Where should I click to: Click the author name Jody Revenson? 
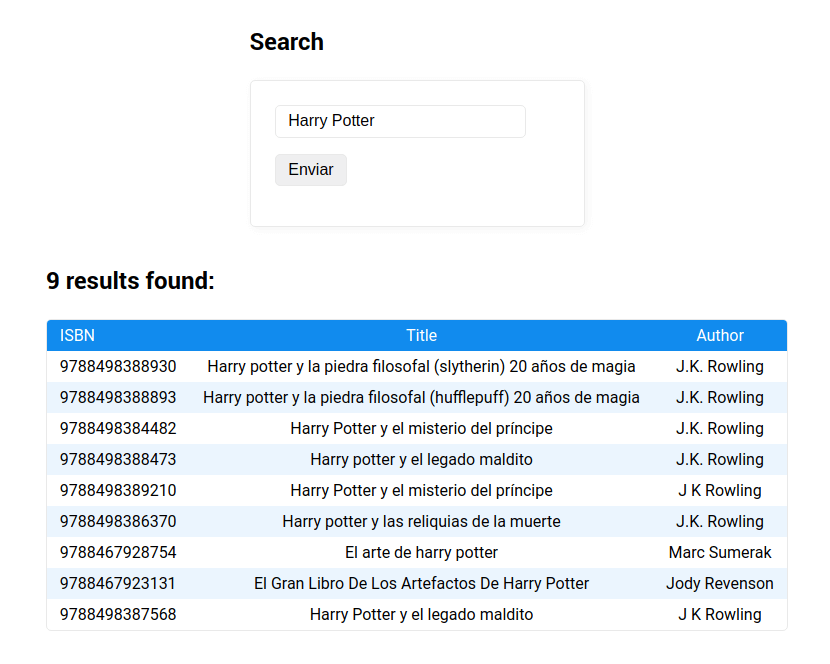click(x=720, y=583)
